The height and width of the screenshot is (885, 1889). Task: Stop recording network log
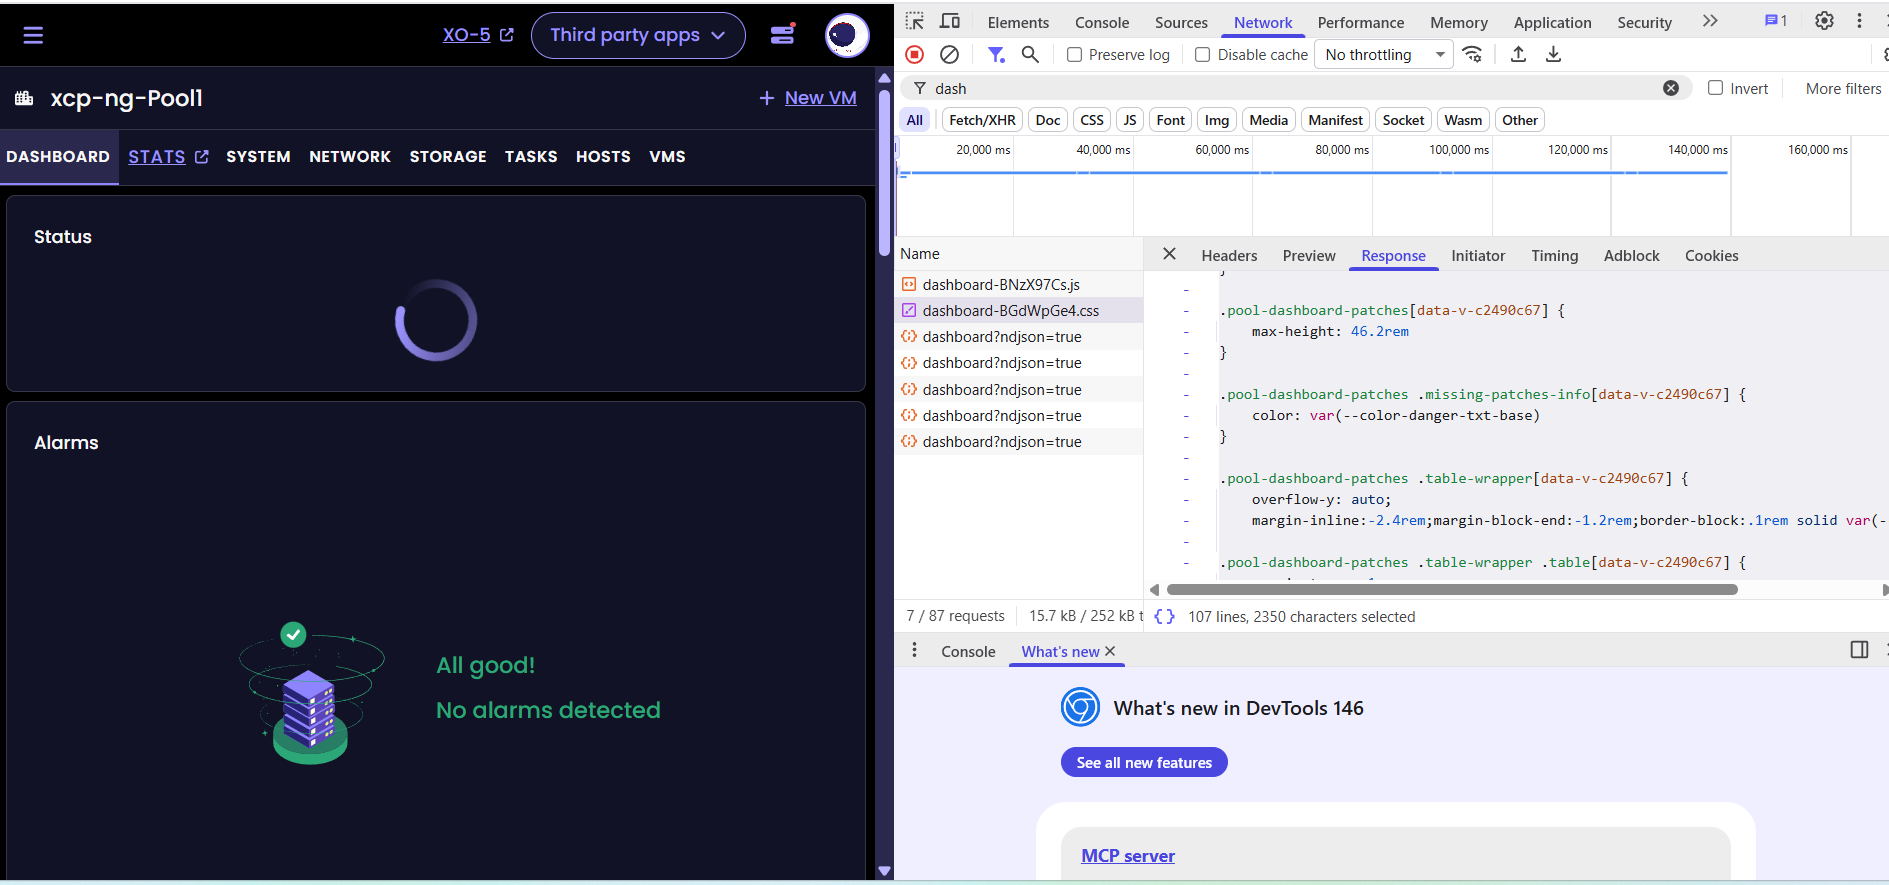pos(914,54)
